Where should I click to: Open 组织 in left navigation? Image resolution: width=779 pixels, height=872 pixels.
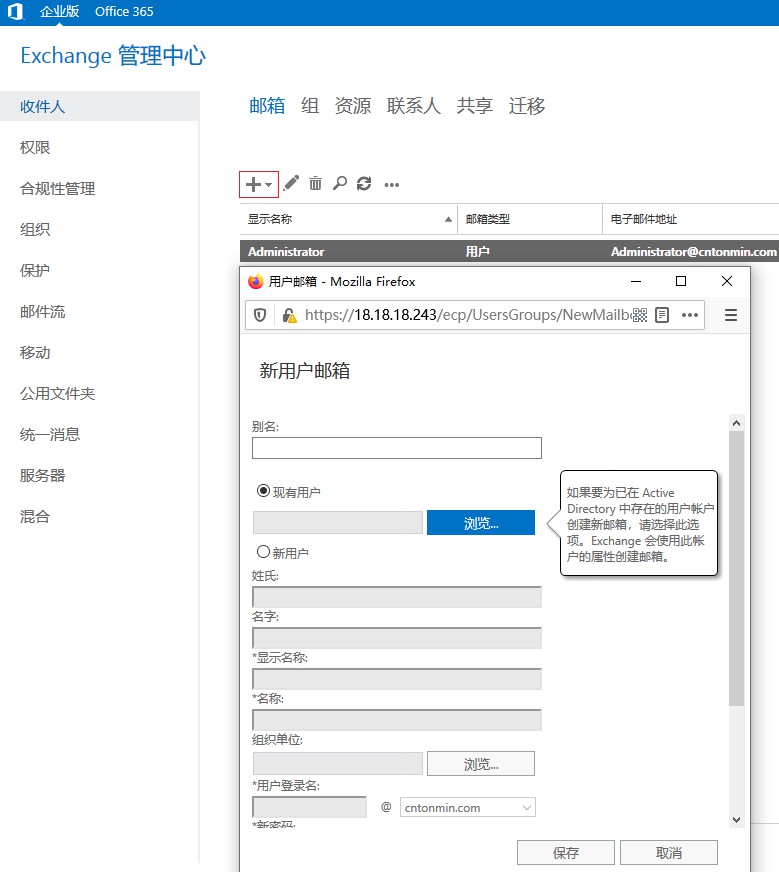[34, 229]
